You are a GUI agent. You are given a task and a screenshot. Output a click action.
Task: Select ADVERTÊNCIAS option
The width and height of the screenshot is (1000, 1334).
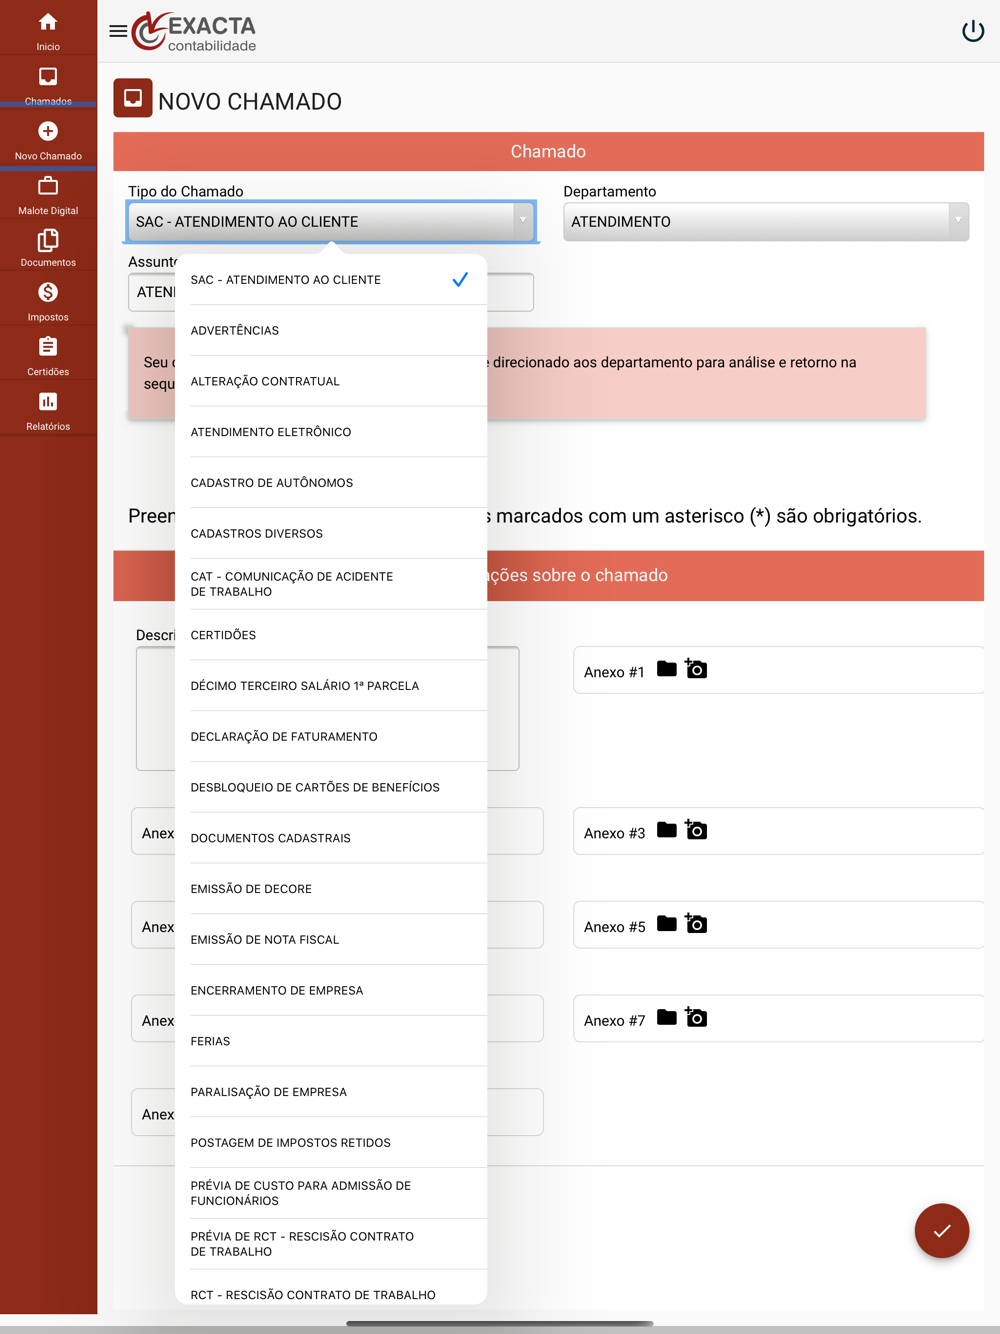pyautogui.click(x=331, y=331)
